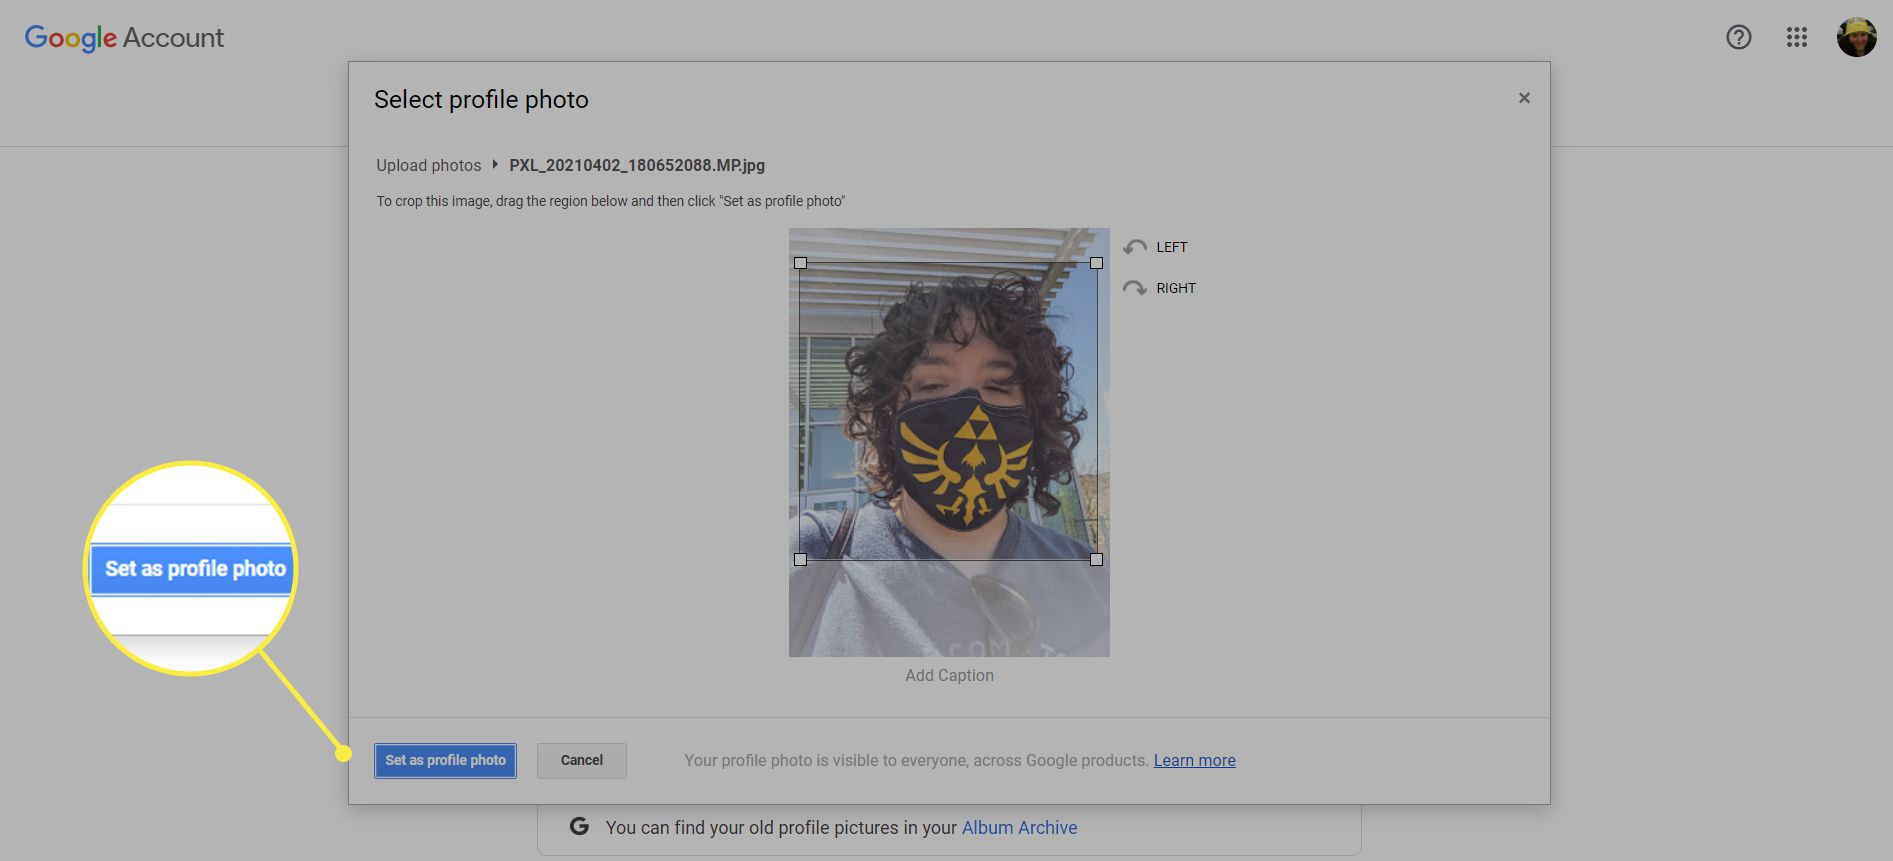Cancel the profile photo selection
The width and height of the screenshot is (1893, 861).
582,760
